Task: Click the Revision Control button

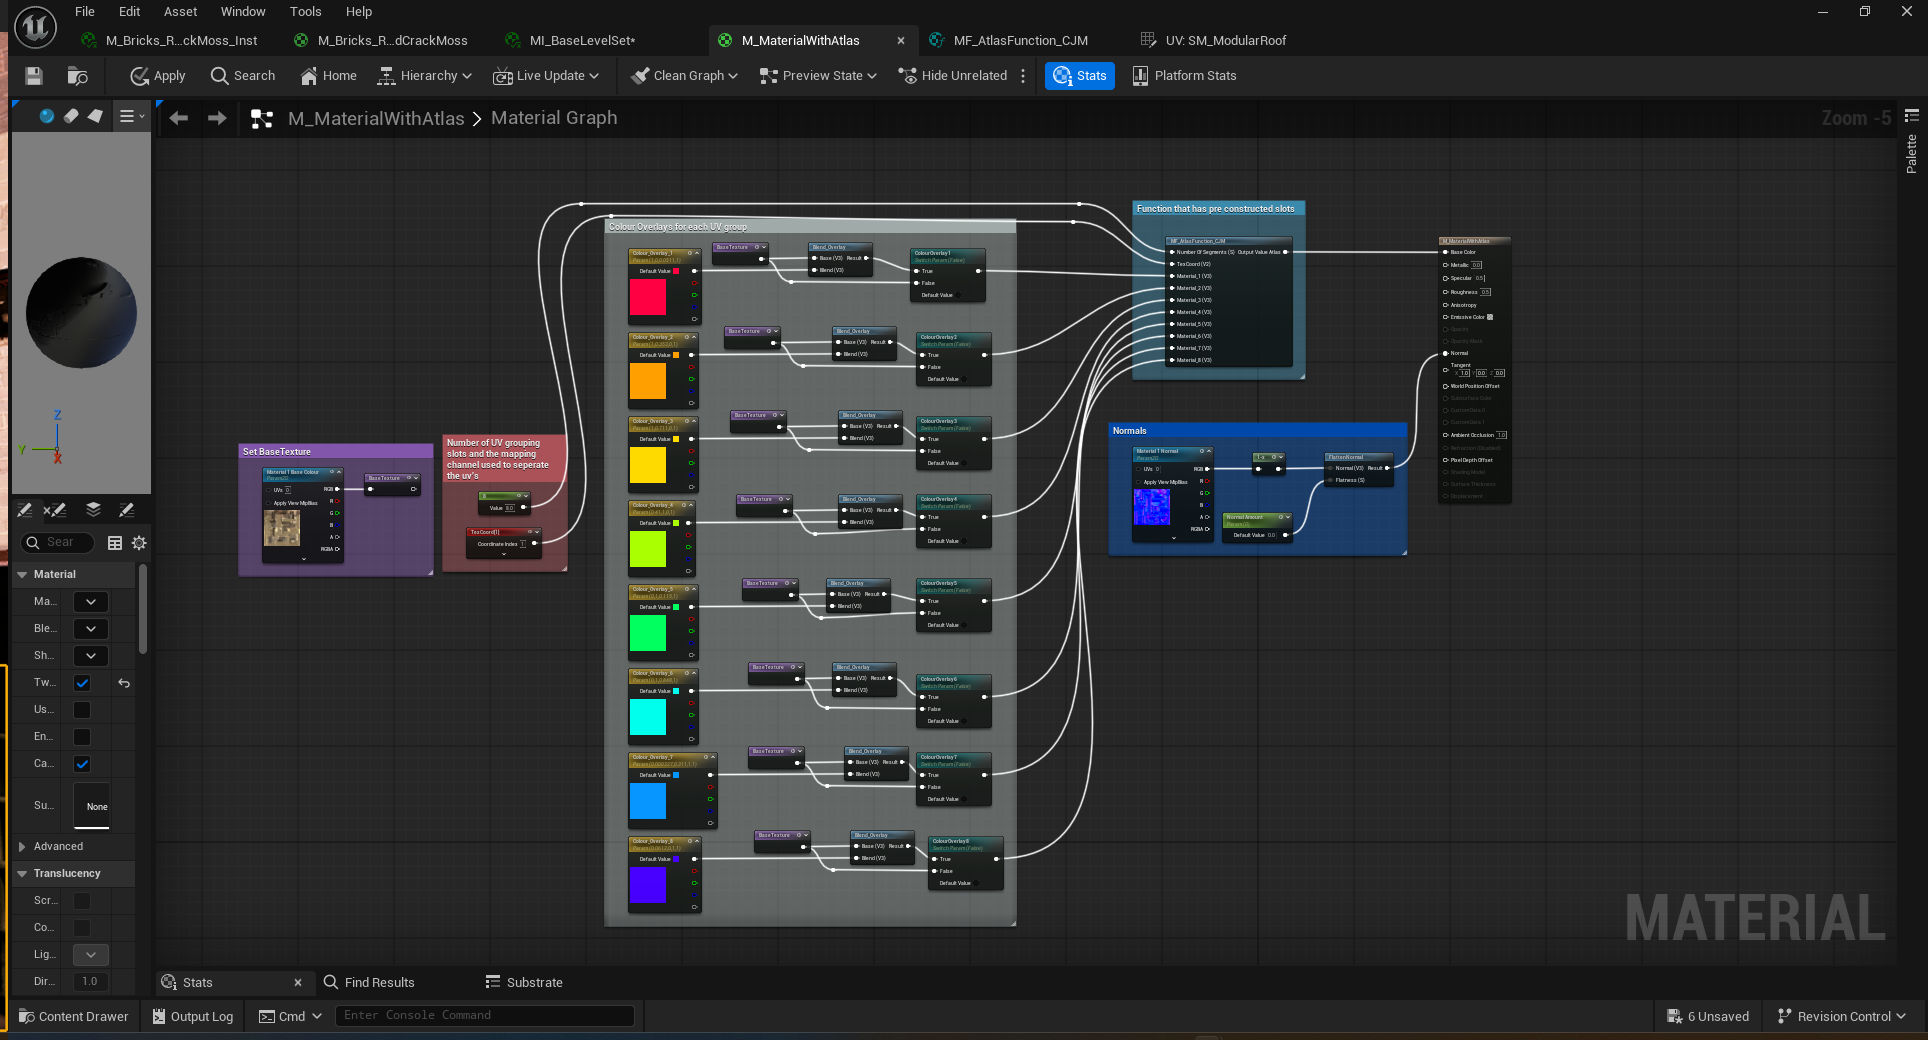Action: 1842,1016
